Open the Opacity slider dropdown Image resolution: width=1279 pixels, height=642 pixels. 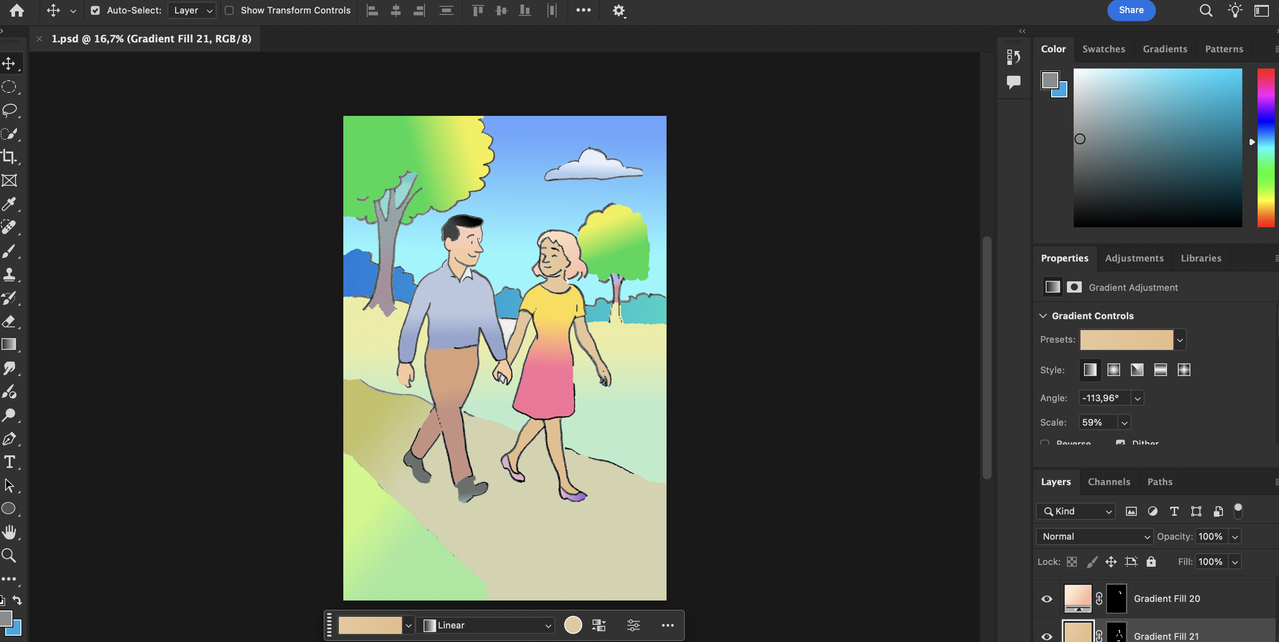click(1236, 537)
